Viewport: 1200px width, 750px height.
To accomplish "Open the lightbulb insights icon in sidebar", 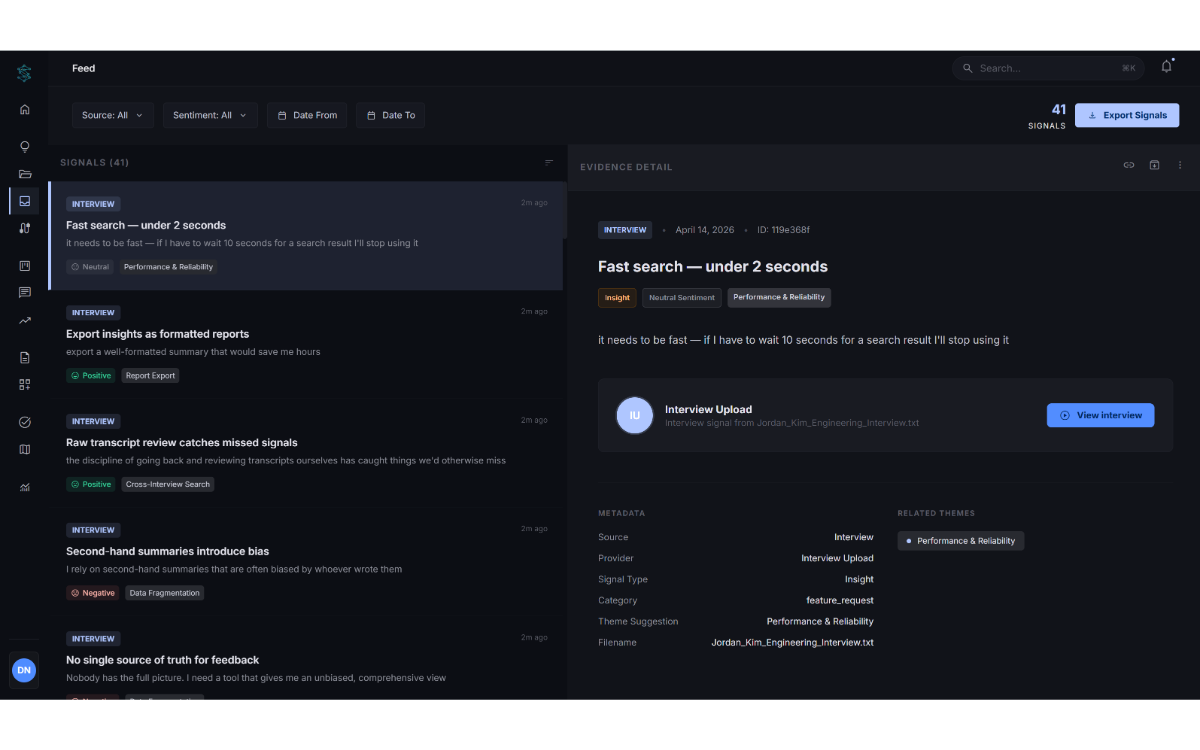I will (x=24, y=146).
